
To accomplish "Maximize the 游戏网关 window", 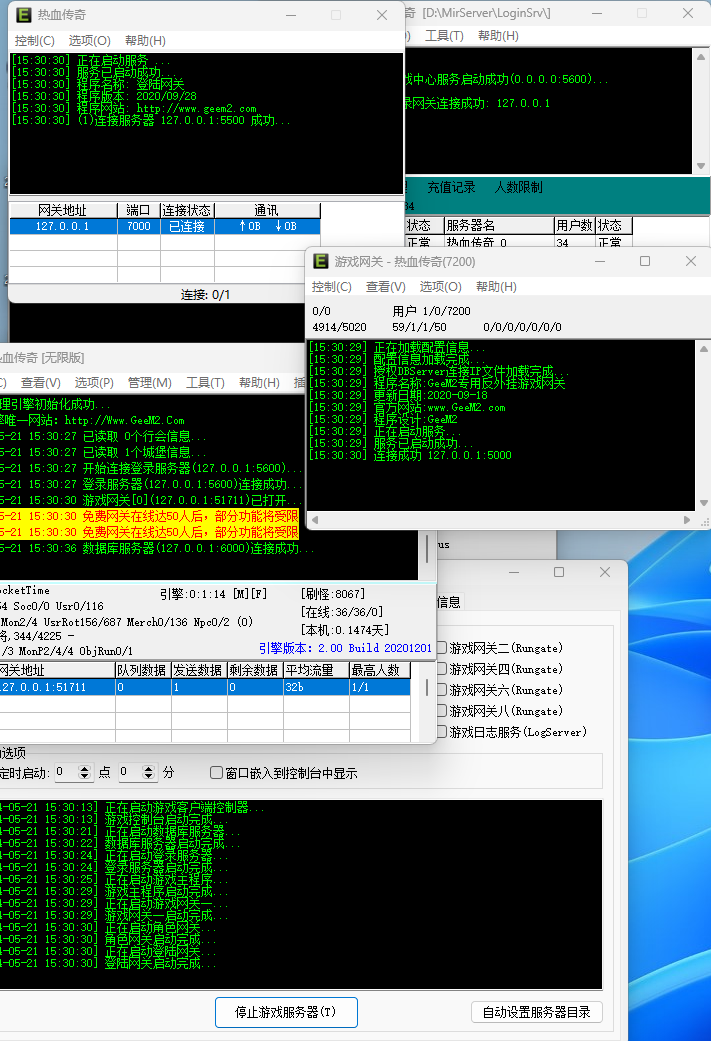I will [x=645, y=261].
